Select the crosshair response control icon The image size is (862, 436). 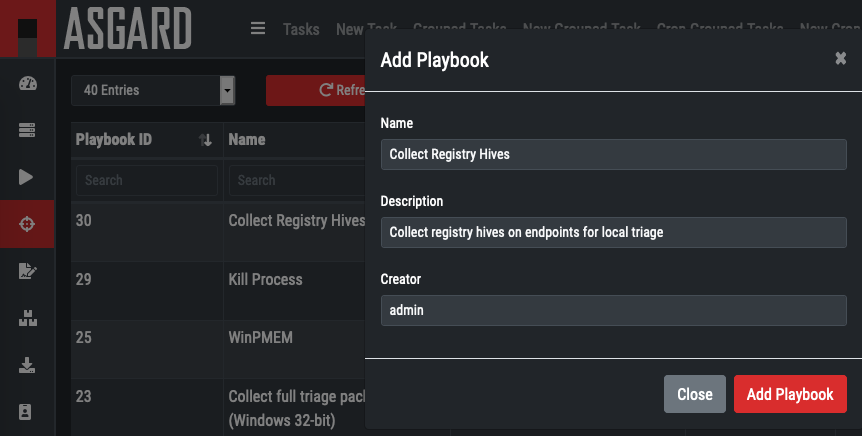pyautogui.click(x=27, y=224)
